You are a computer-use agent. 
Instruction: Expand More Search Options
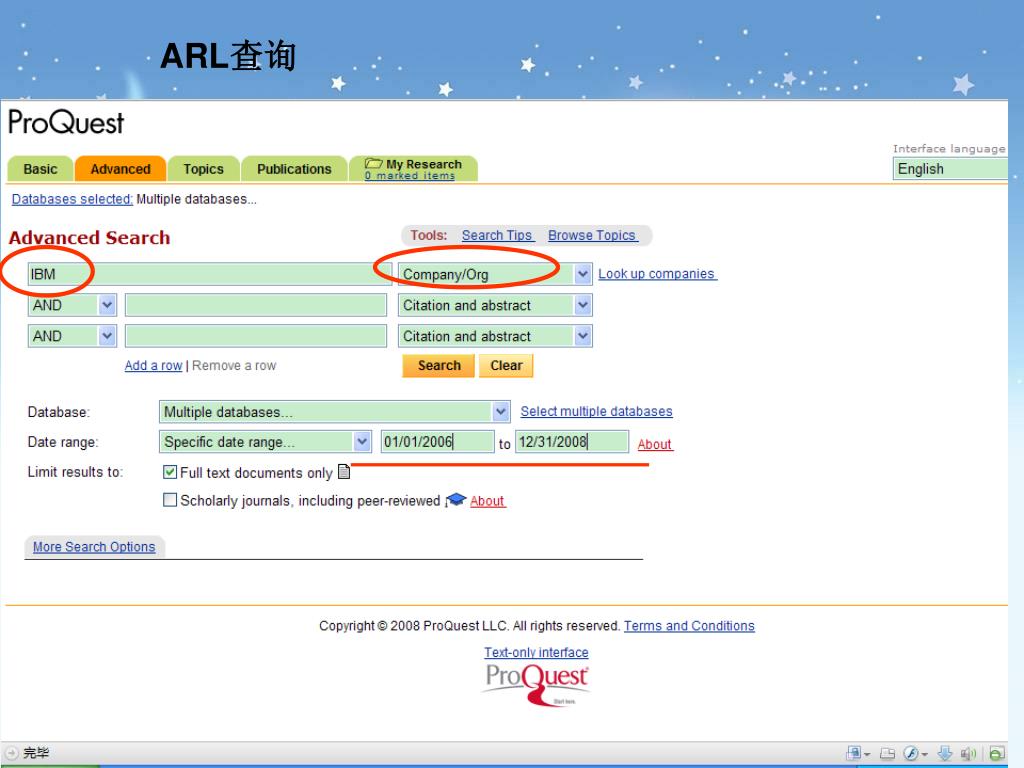coord(94,547)
